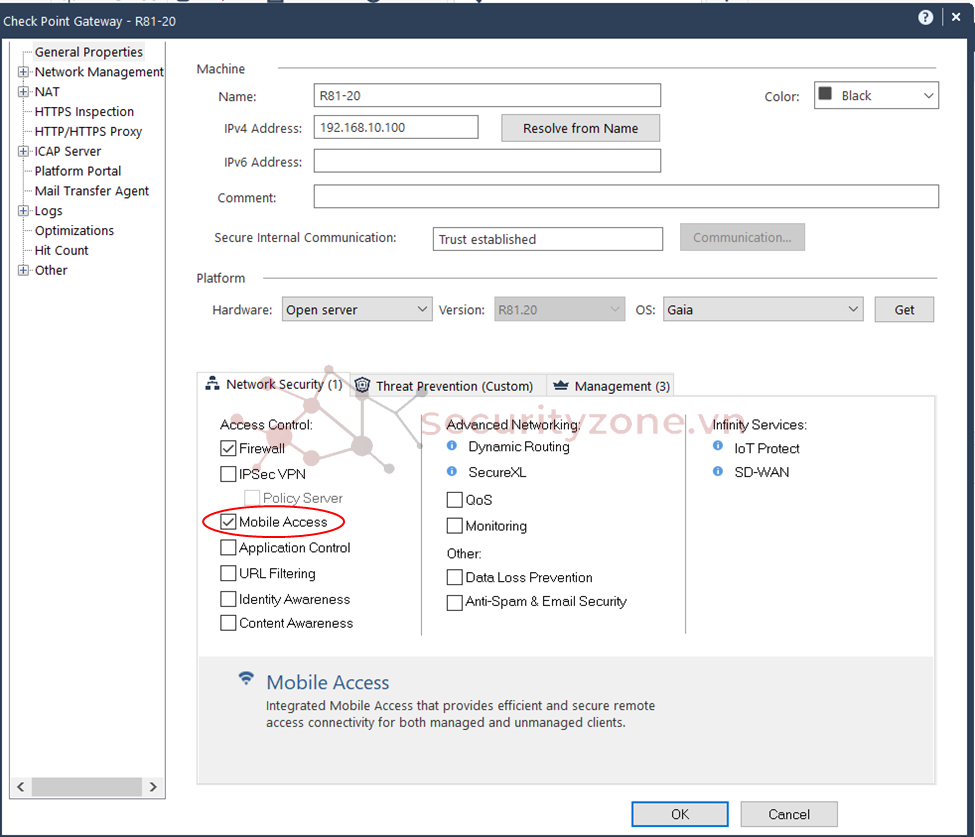Image resolution: width=975 pixels, height=837 pixels.
Task: Expand the Other tree node
Action: [23, 270]
